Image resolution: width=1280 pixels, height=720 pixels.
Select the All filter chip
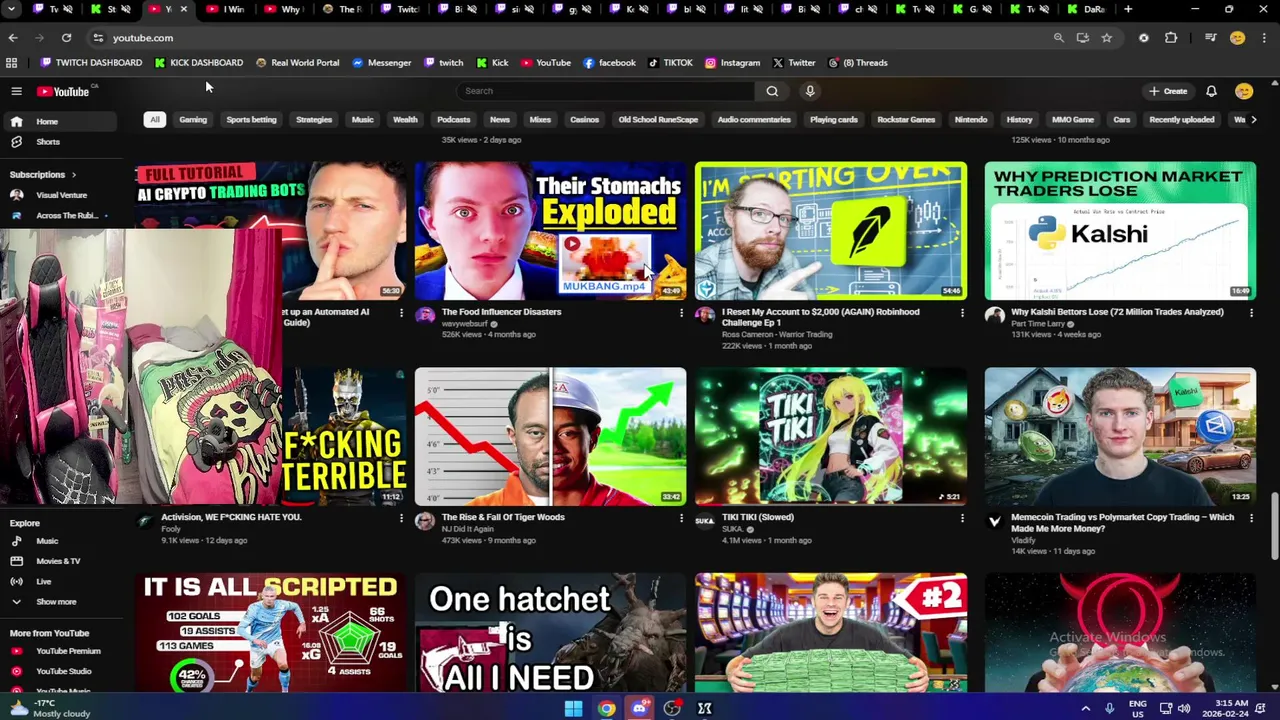click(154, 120)
